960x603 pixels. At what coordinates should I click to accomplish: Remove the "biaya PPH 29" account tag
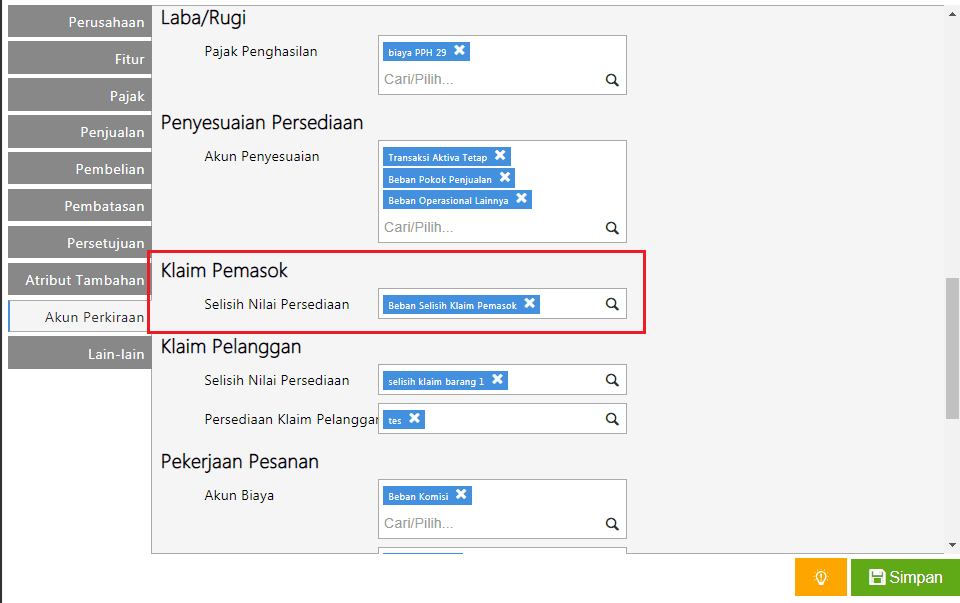click(459, 50)
